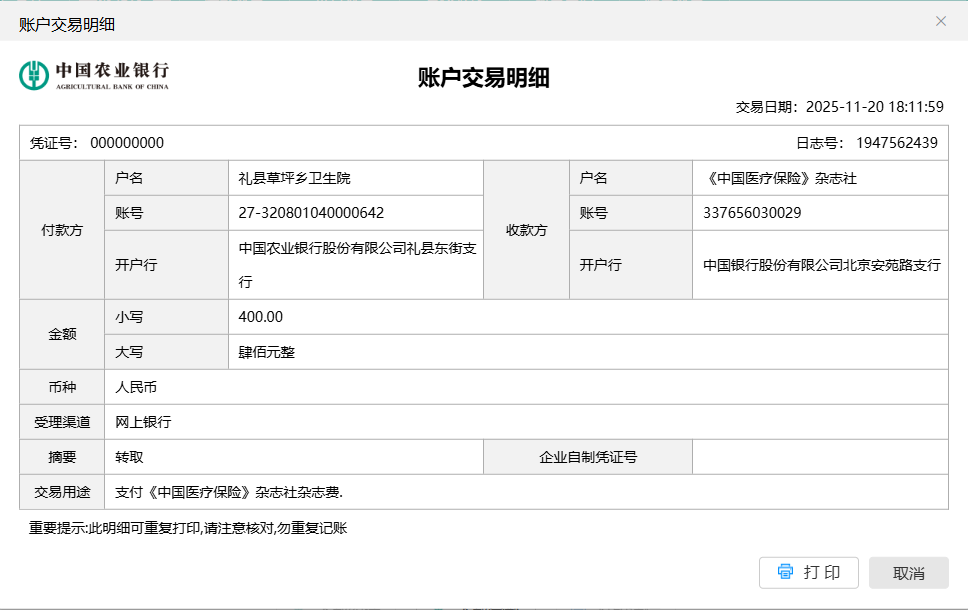968x610 pixels.
Task: Click the empty 企业自制凭证号 value cell
Action: click(x=819, y=457)
